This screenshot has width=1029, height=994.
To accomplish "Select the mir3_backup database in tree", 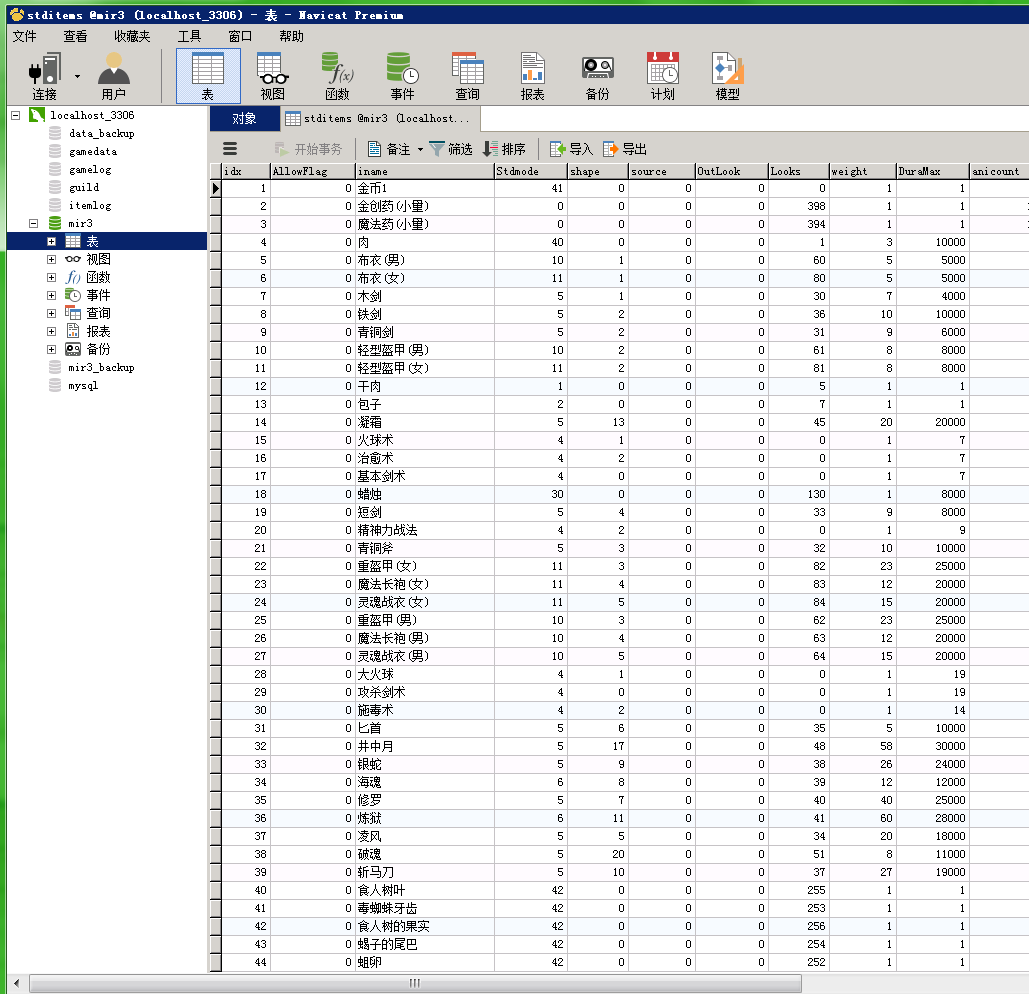I will tap(100, 367).
